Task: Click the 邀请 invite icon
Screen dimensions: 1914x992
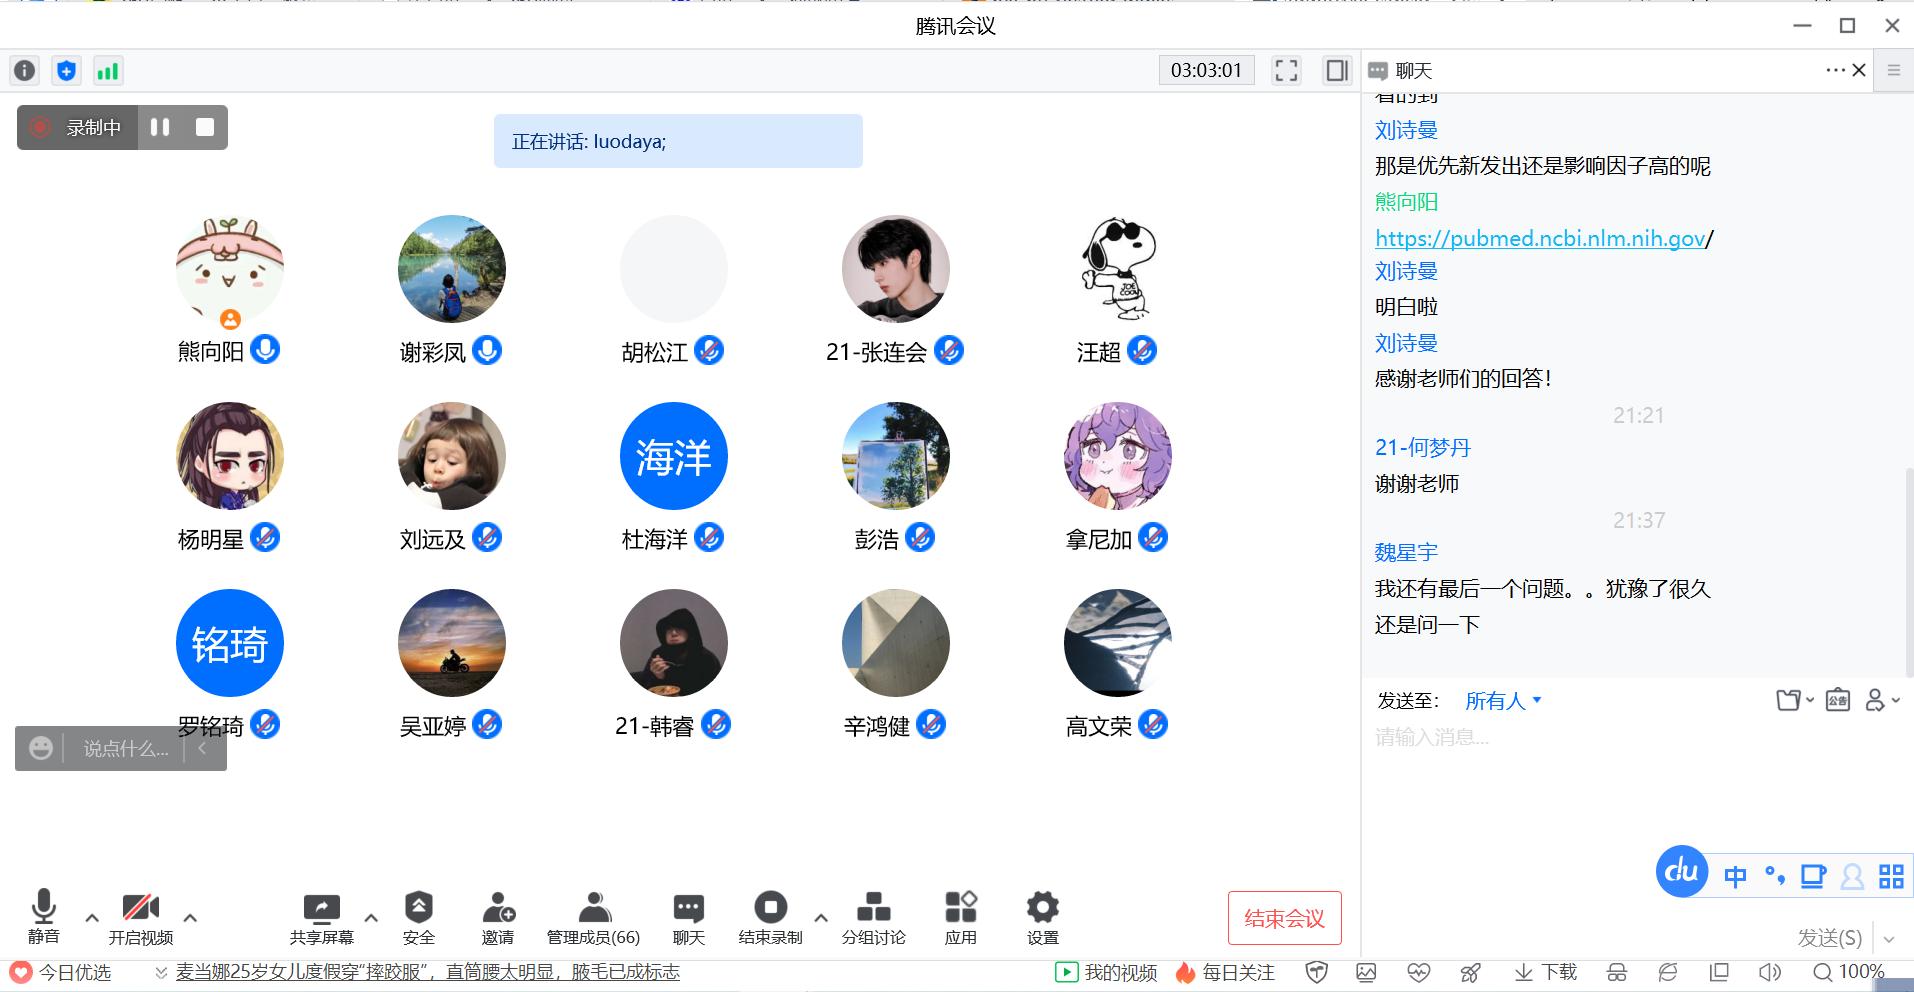Action: (497, 908)
